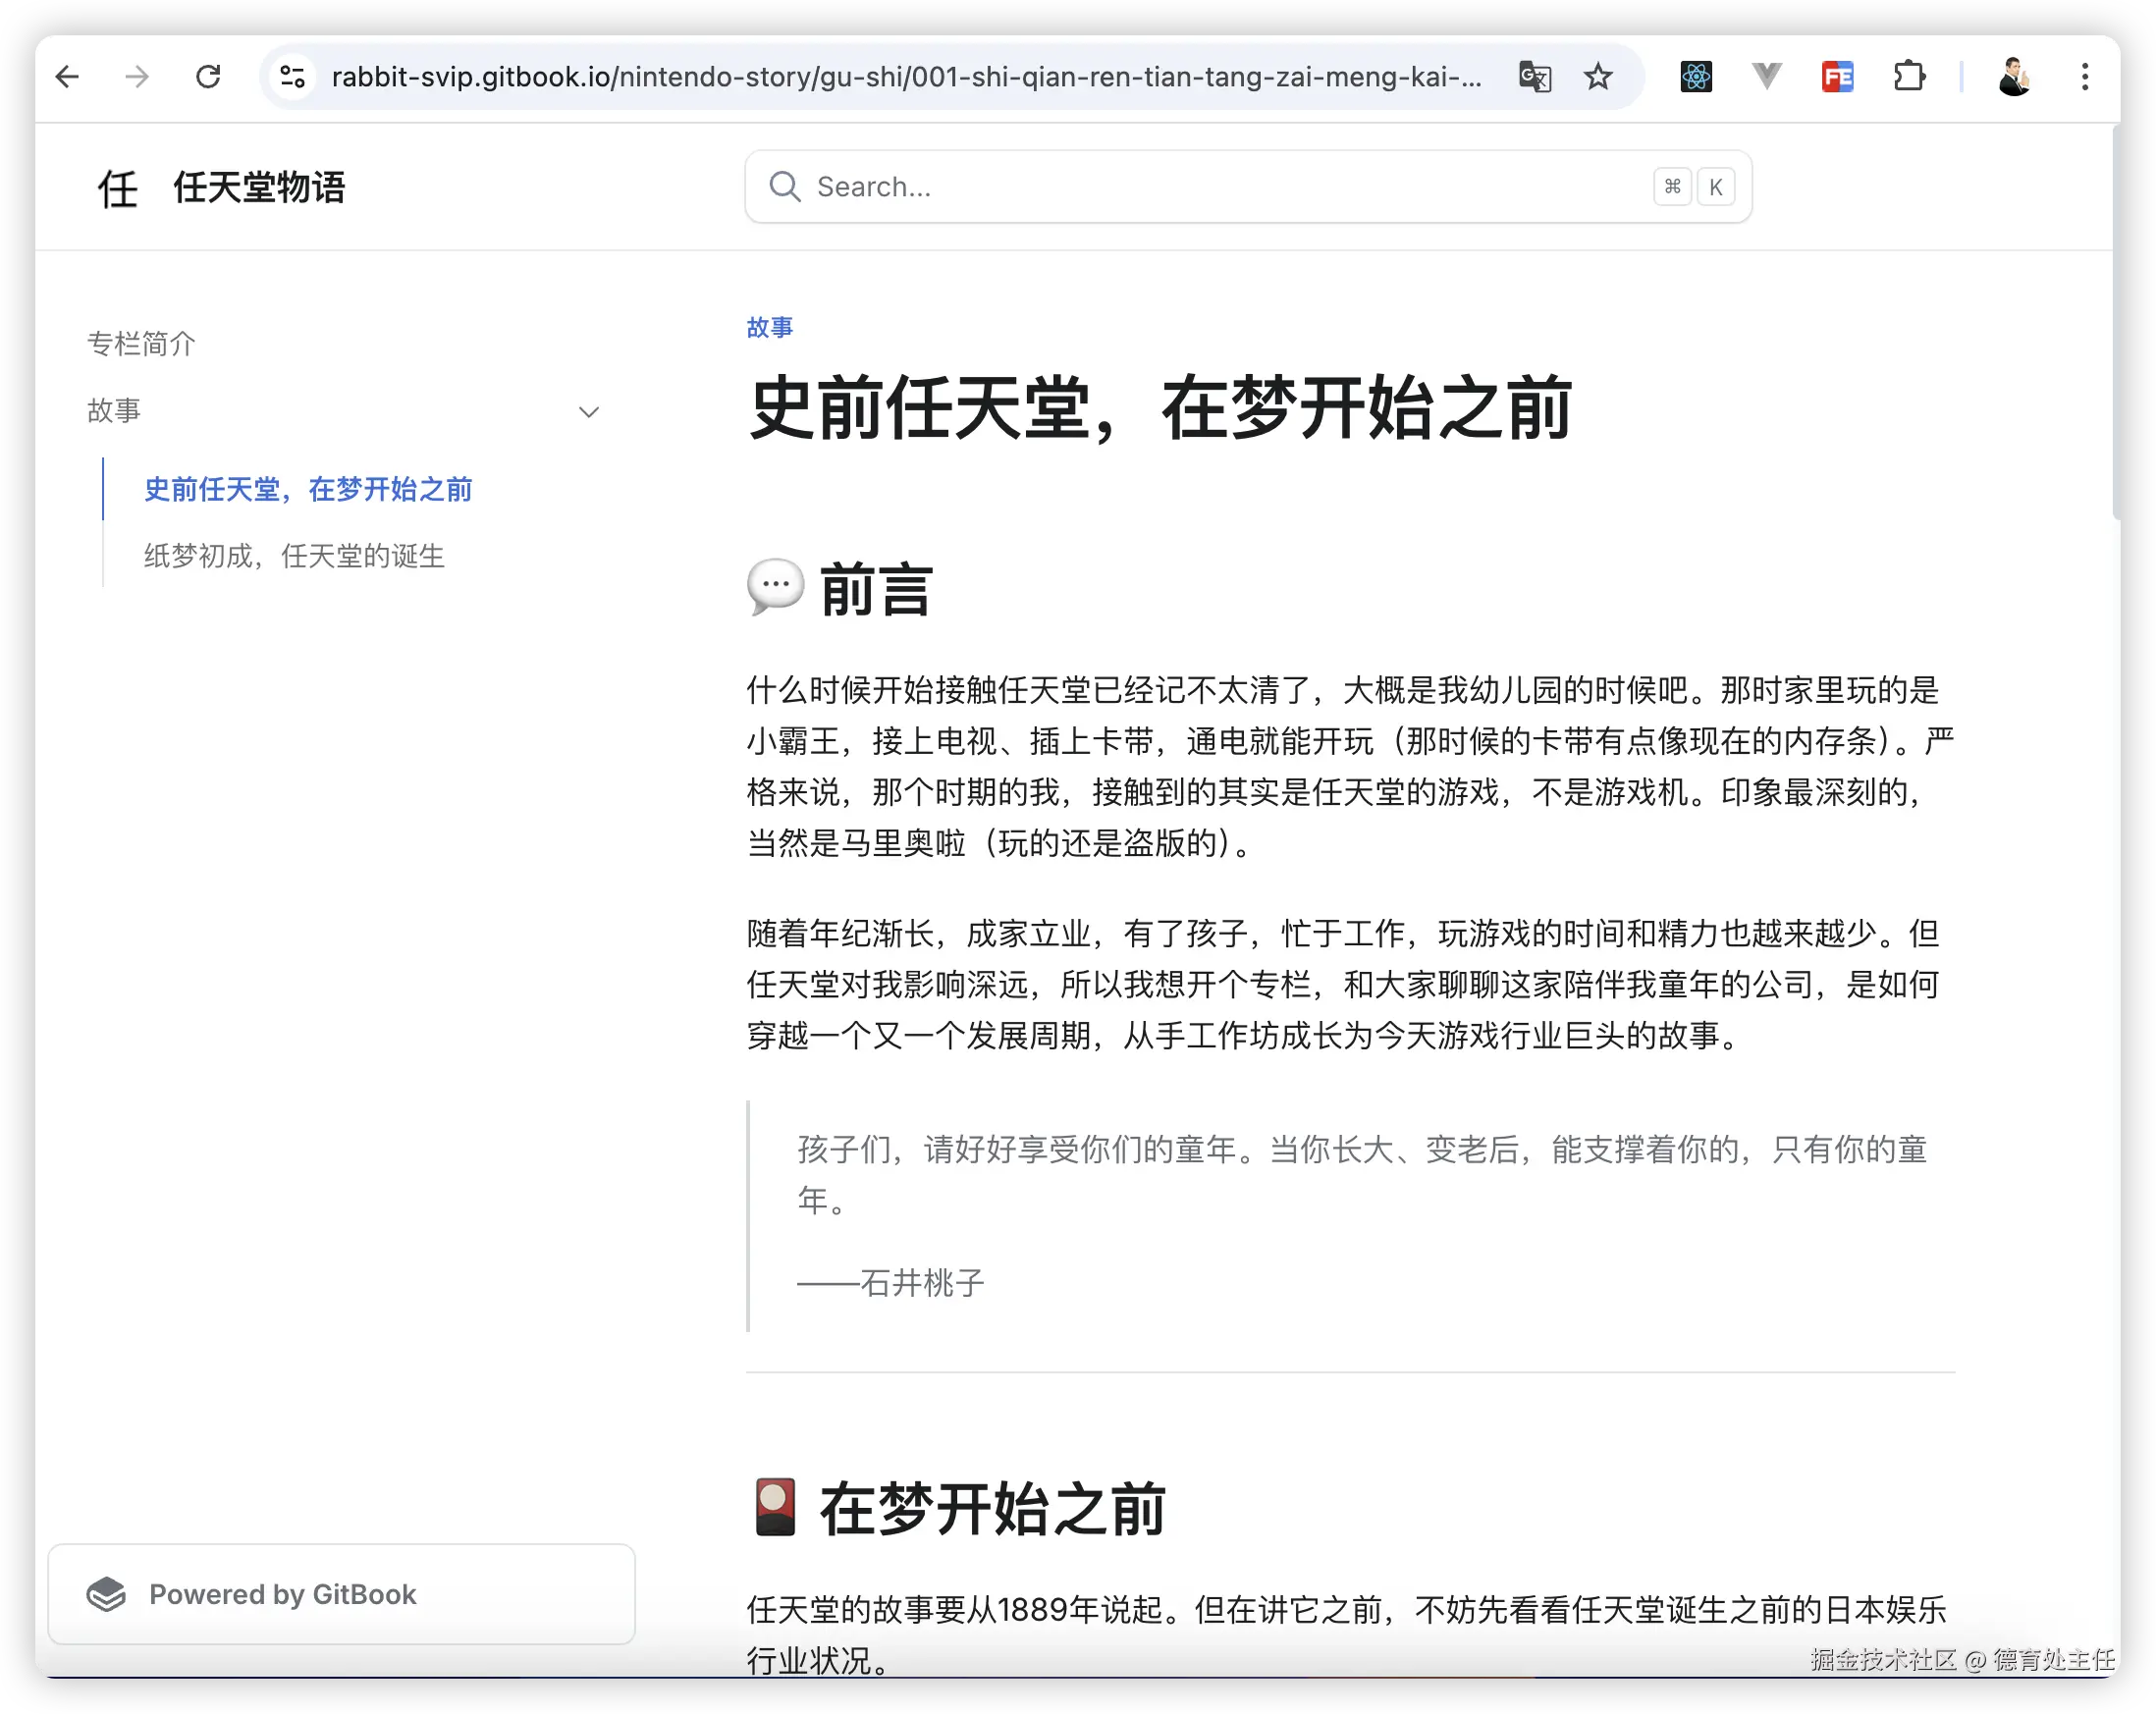Reload the current page
Screen dimensions: 2156x1714
coord(208,77)
